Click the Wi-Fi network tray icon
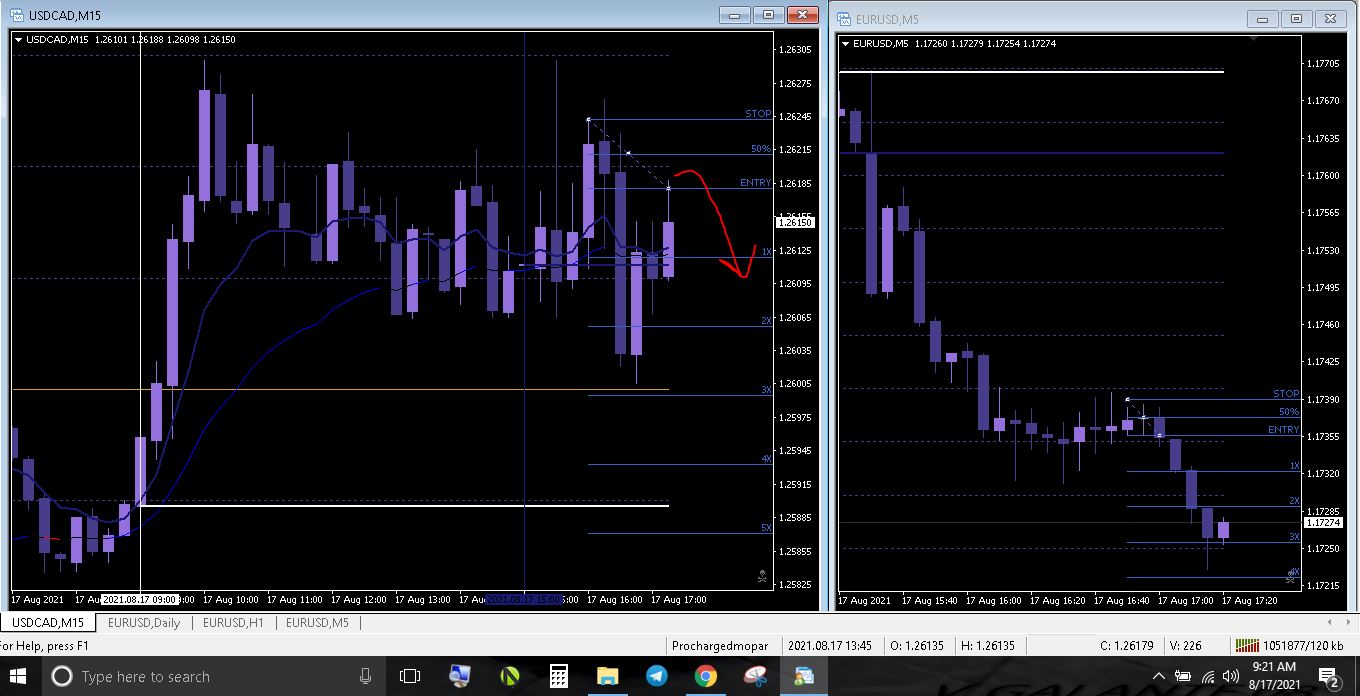 coord(1208,677)
